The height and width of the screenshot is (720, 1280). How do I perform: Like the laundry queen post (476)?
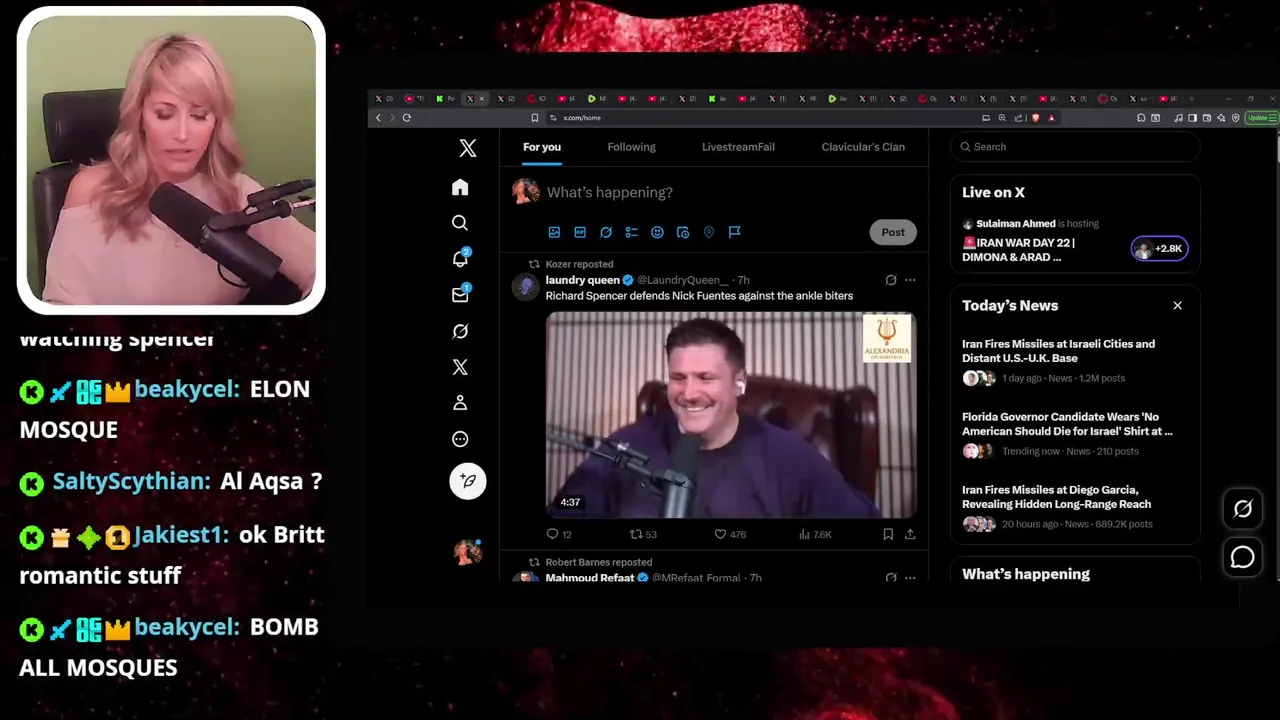pos(730,535)
